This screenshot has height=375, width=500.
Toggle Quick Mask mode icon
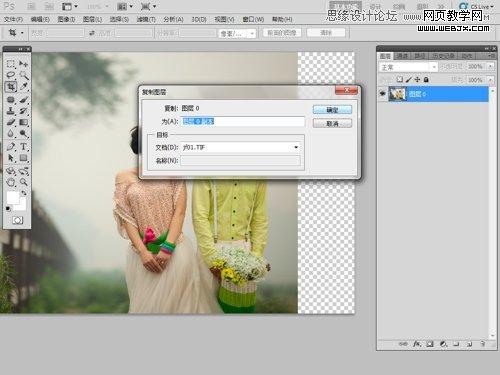click(x=17, y=220)
